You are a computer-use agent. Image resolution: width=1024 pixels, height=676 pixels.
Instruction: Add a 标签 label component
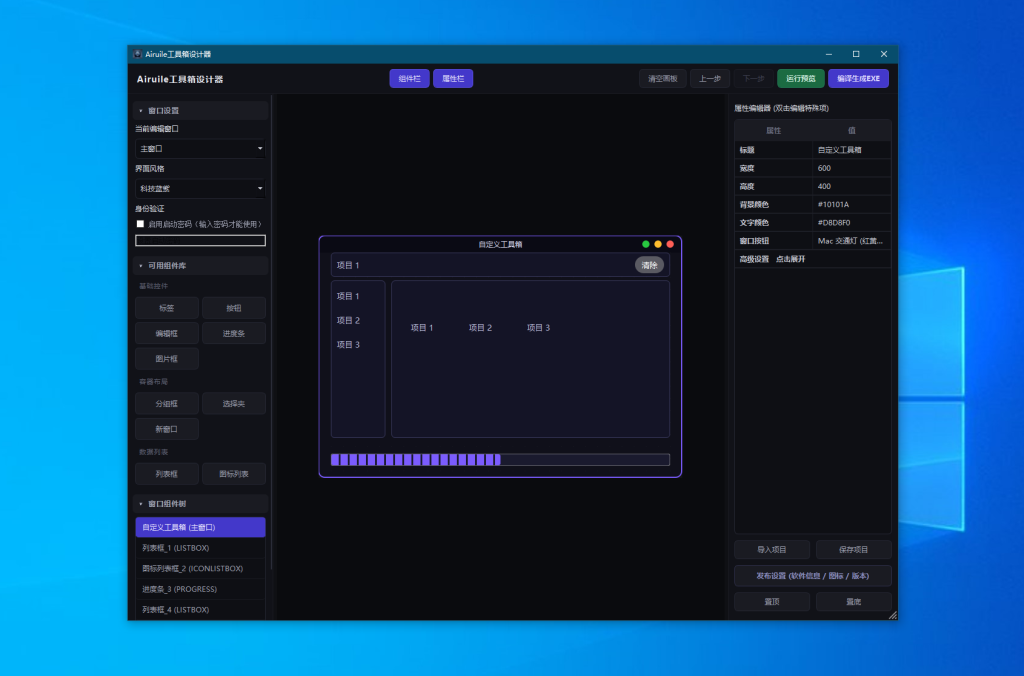pos(167,308)
